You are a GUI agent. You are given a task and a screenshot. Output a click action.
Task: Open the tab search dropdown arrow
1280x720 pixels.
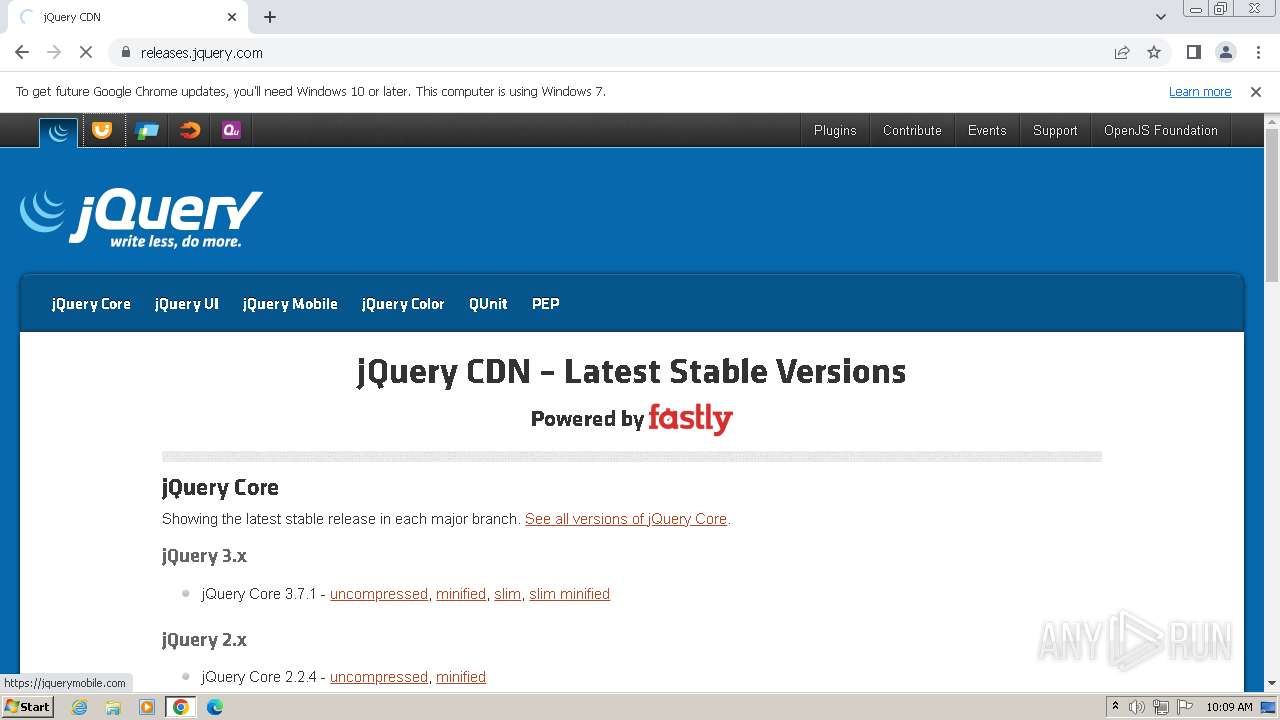click(x=1161, y=16)
